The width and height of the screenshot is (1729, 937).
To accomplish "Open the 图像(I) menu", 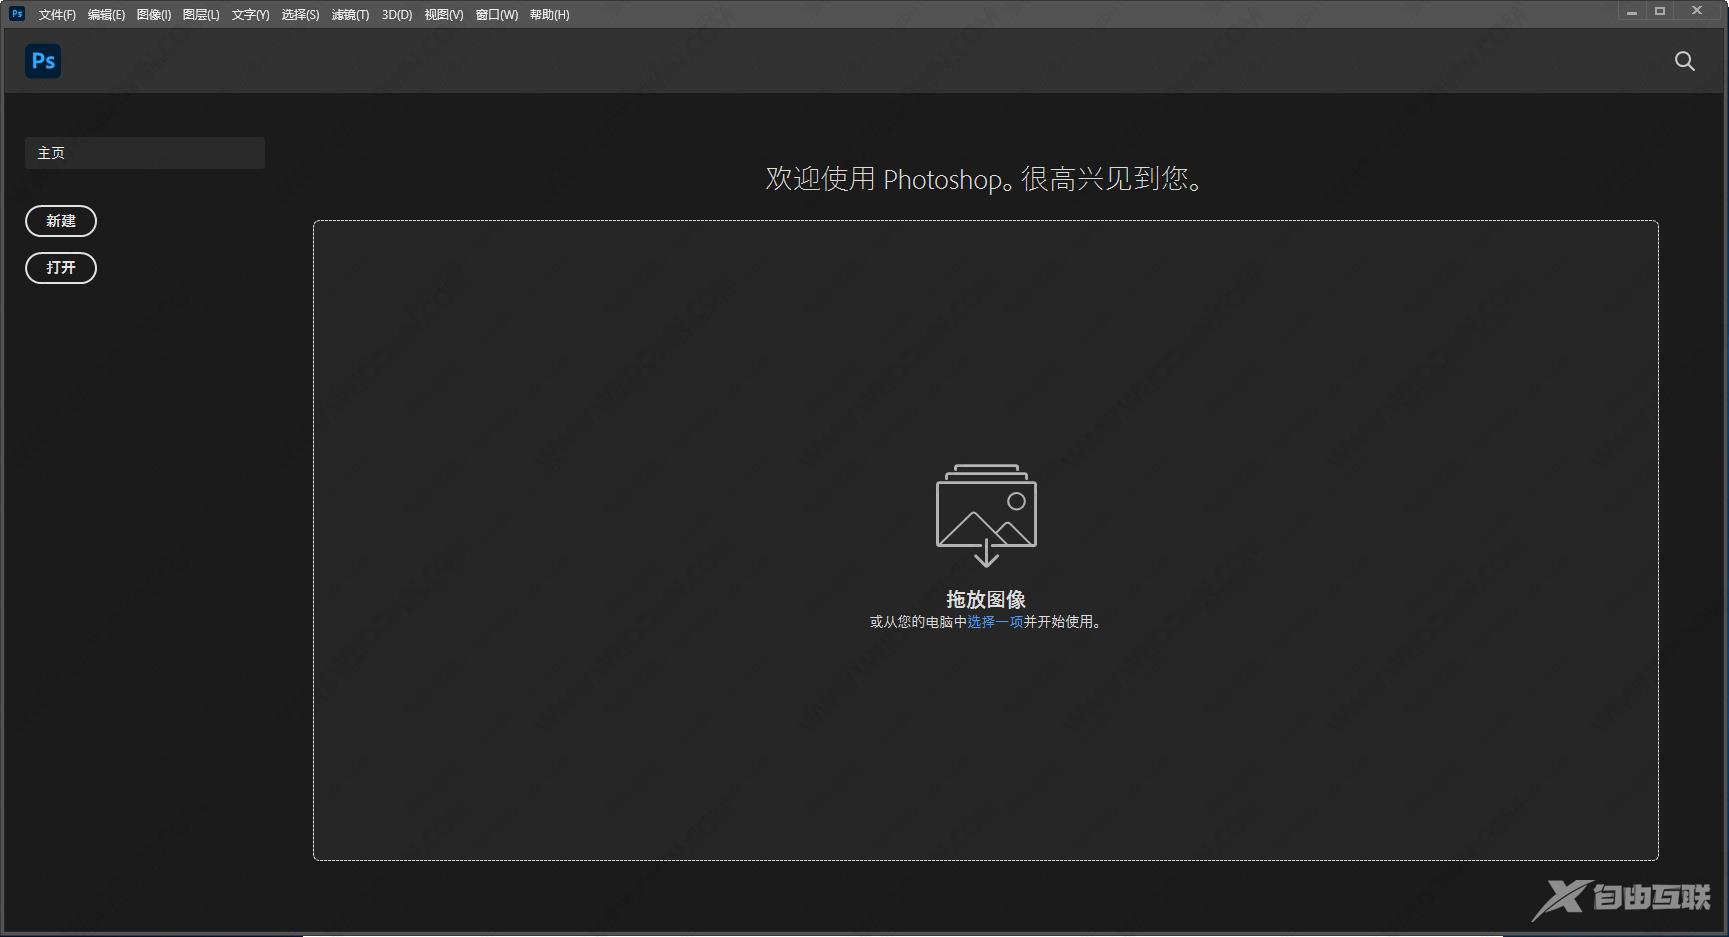I will 154,15.
